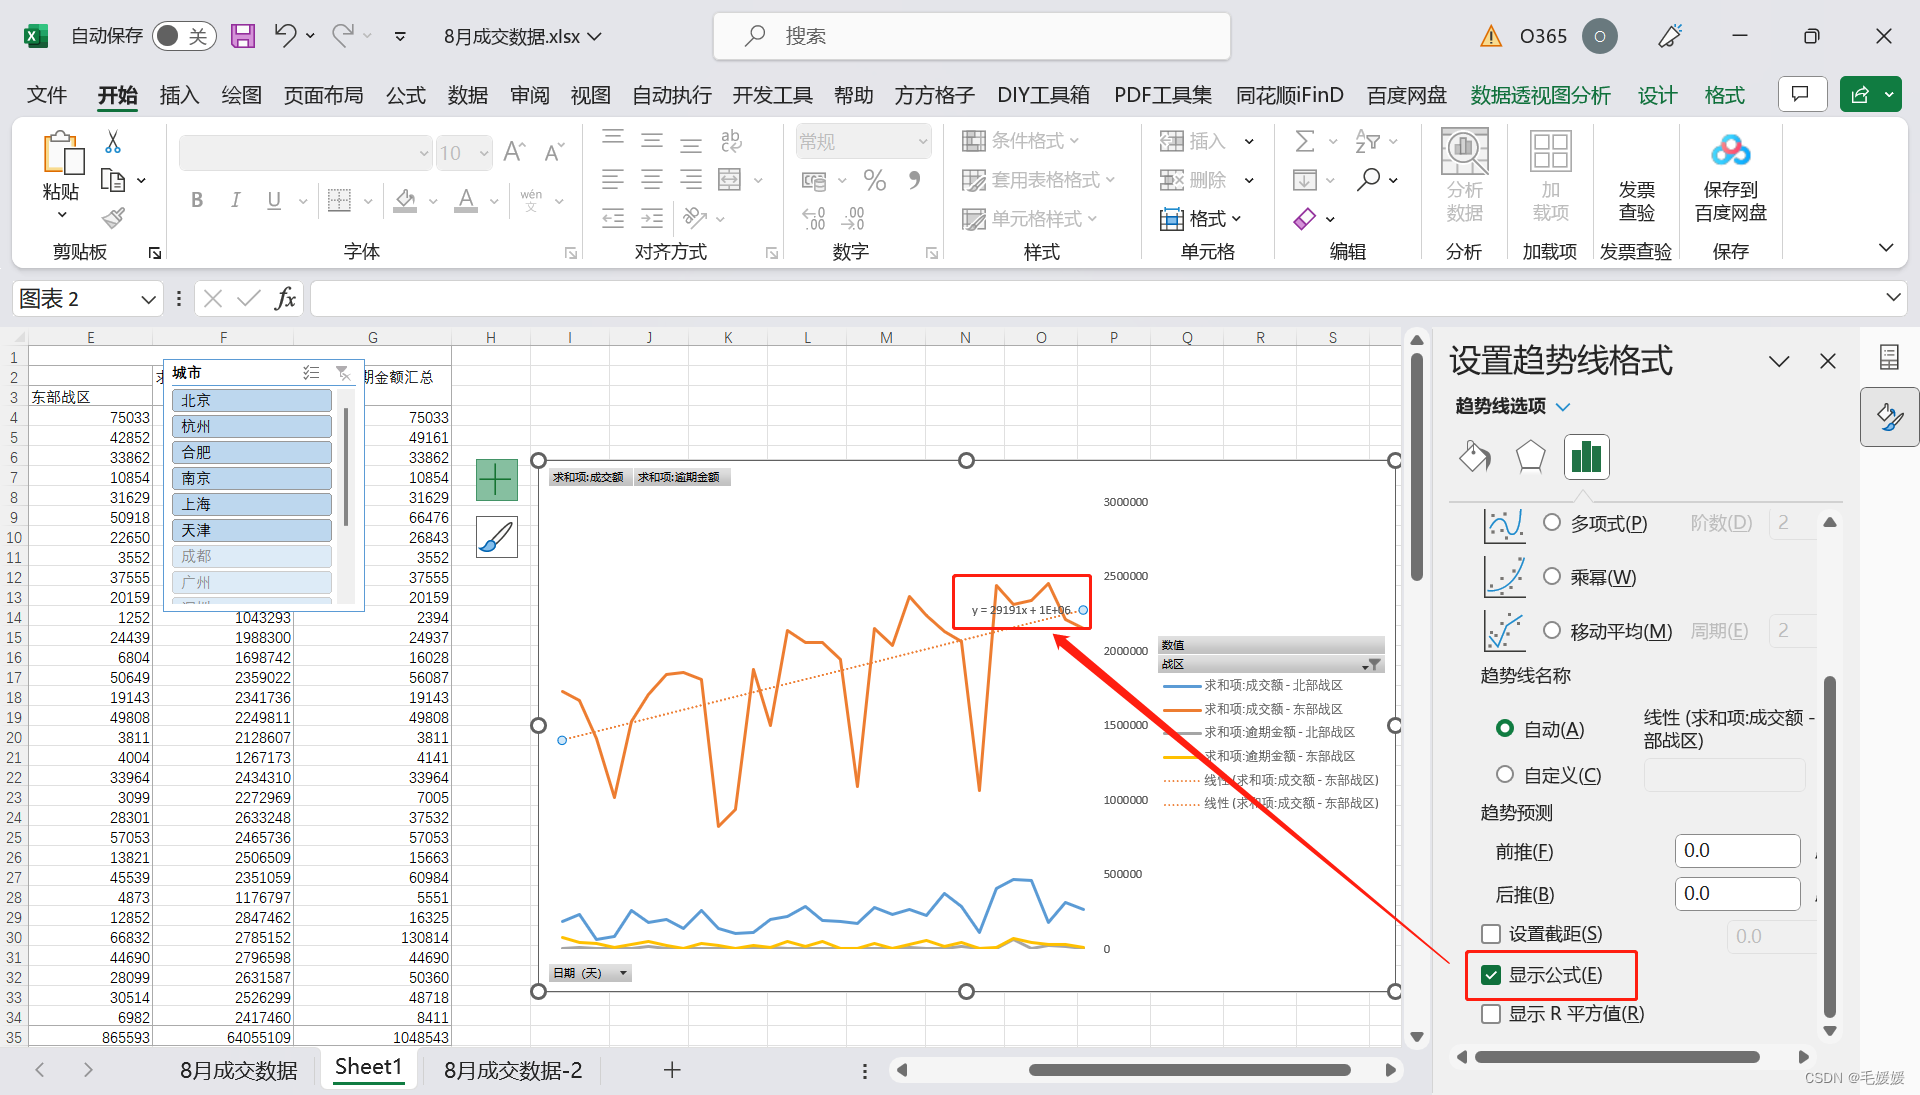Open the task pane options chevron
This screenshot has height=1095, width=1920.
pyautogui.click(x=1779, y=361)
